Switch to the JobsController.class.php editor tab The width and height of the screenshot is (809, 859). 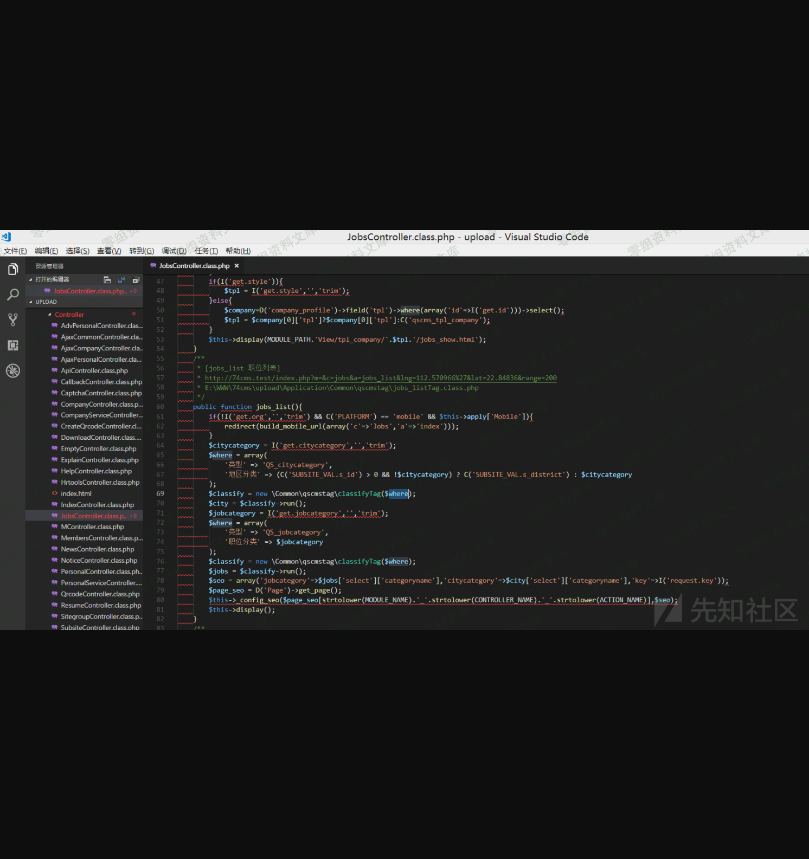tap(194, 266)
